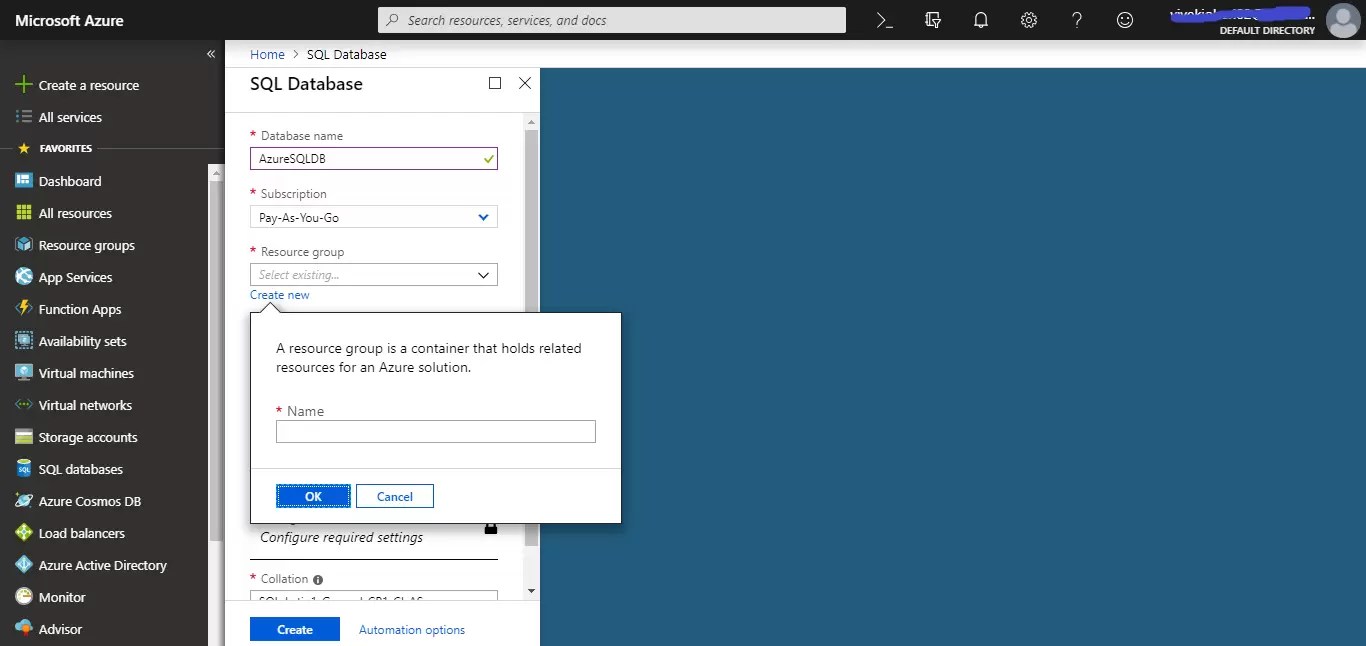Open Azure notifications bell icon

click(980, 20)
